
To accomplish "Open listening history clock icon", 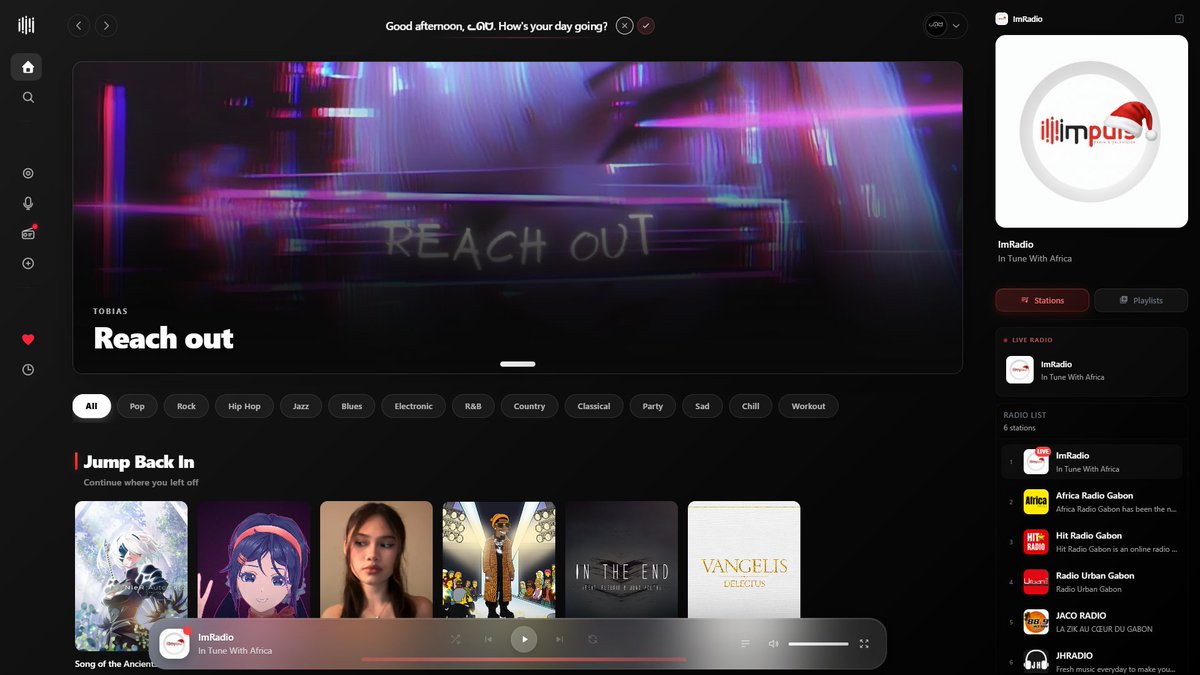I will (x=28, y=369).
